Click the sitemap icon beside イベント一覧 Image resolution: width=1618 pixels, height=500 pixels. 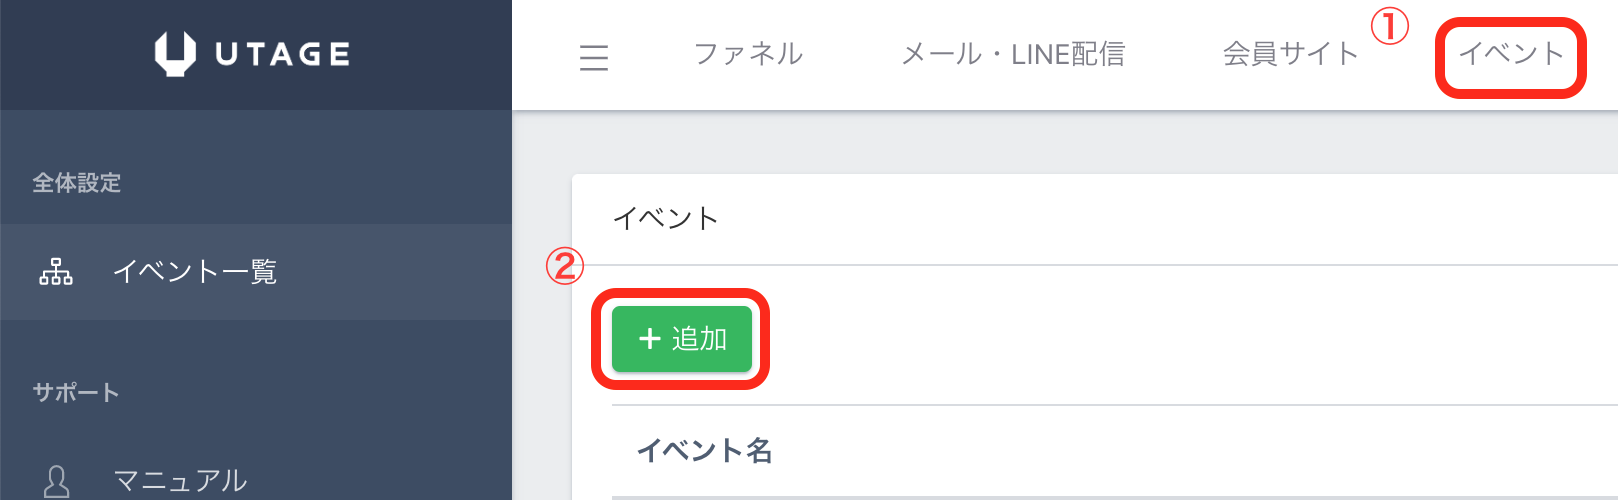pos(56,272)
